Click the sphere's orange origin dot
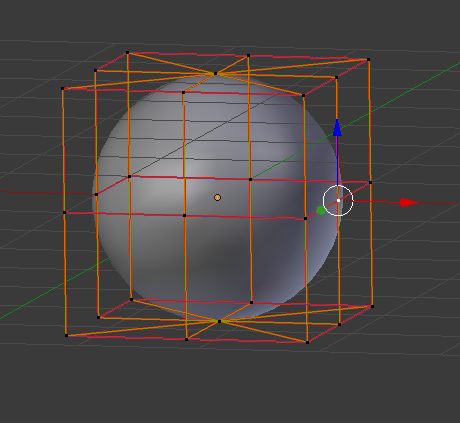 (x=217, y=198)
